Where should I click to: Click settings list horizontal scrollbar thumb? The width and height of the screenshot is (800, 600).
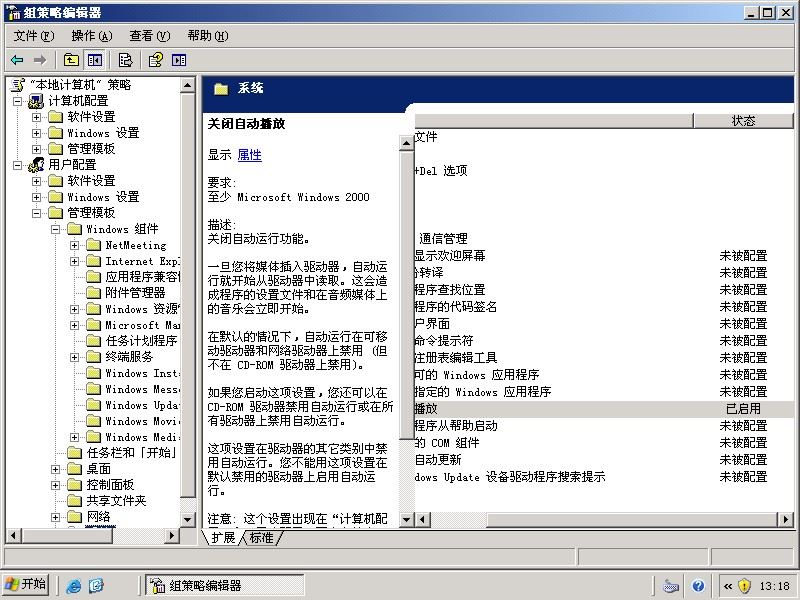[x=632, y=520]
